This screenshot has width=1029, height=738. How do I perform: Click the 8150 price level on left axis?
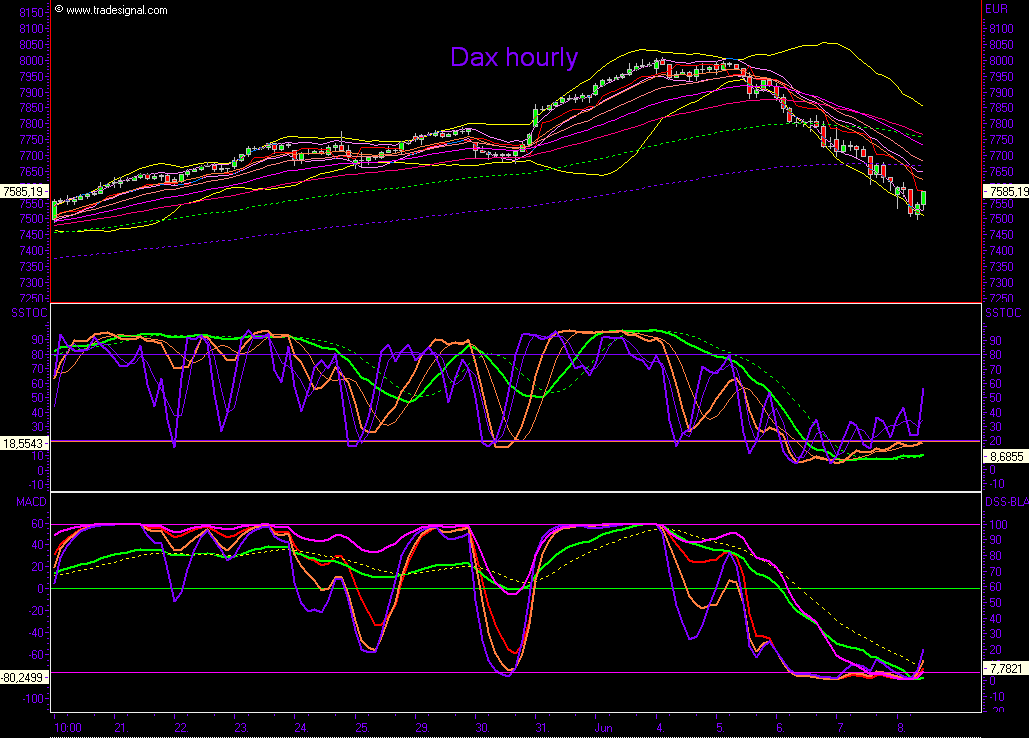30,13
